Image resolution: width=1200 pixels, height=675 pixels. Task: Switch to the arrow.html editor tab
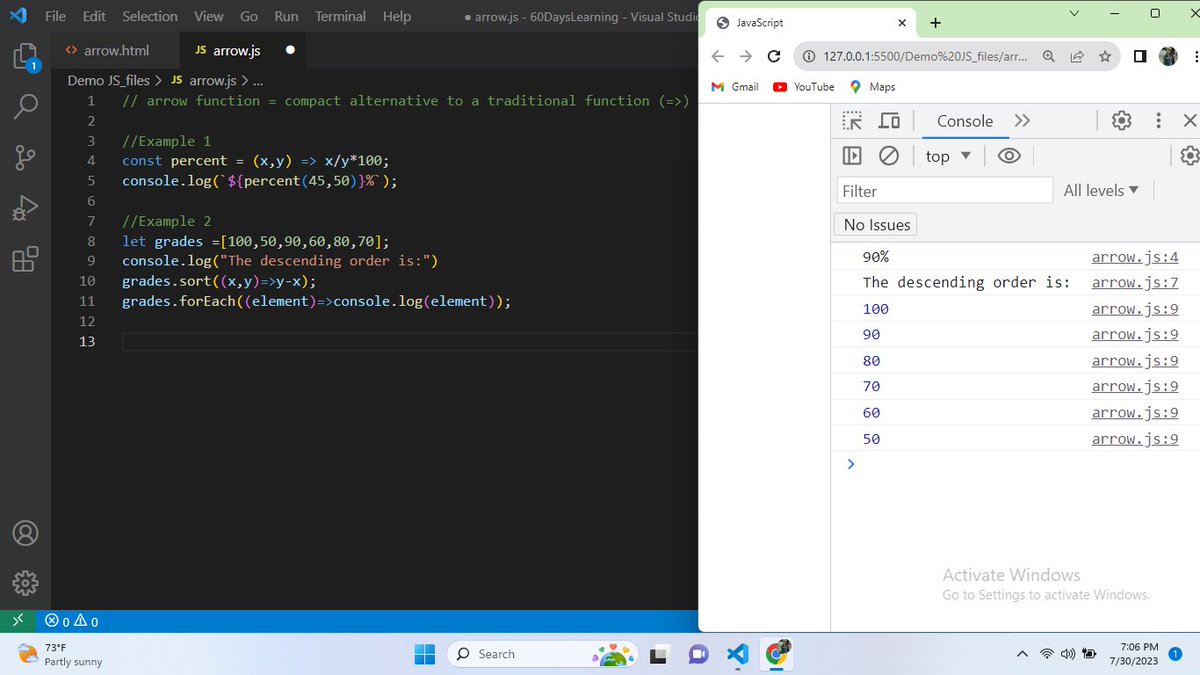pos(114,50)
